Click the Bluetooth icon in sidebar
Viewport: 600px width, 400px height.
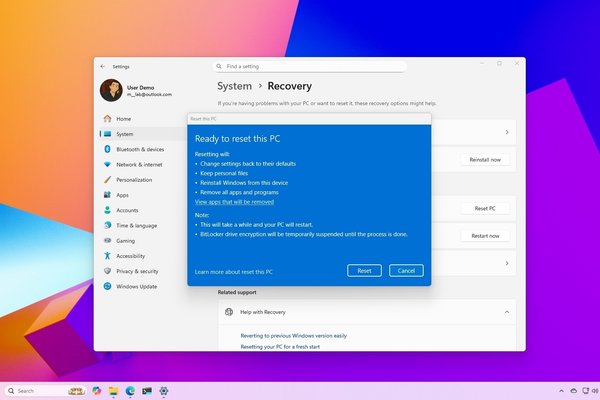pos(108,149)
